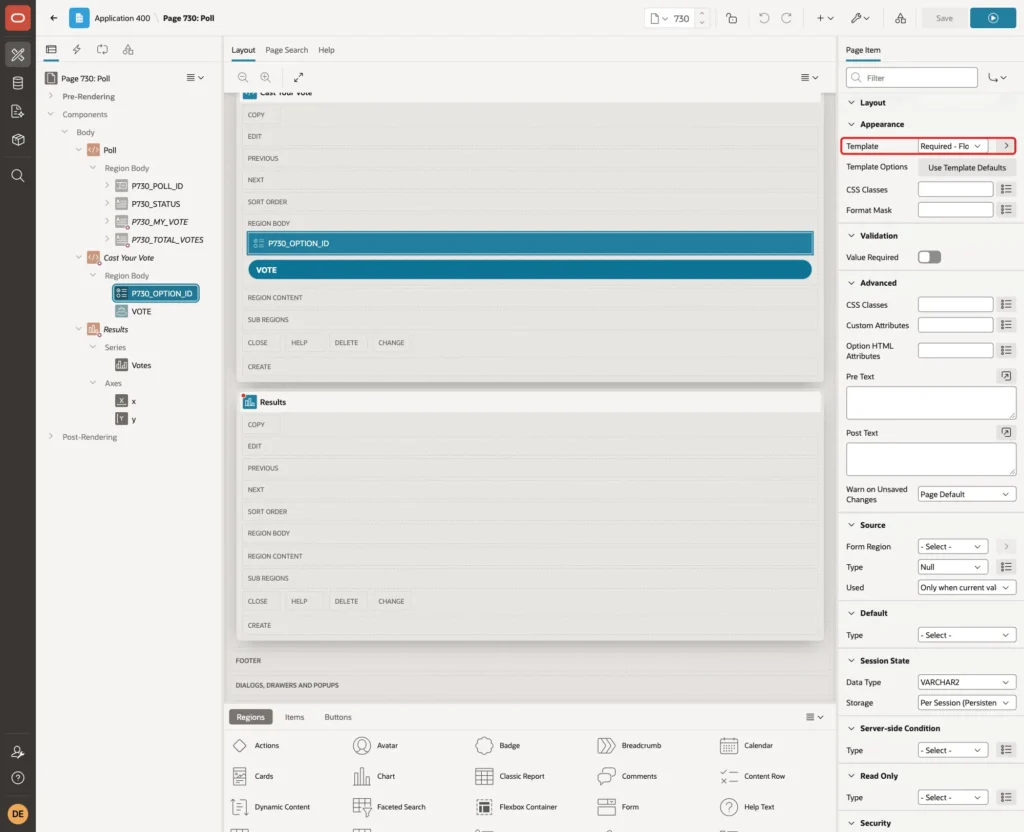Expand the layout pane to full size
This screenshot has width=1024, height=832.
click(x=298, y=77)
